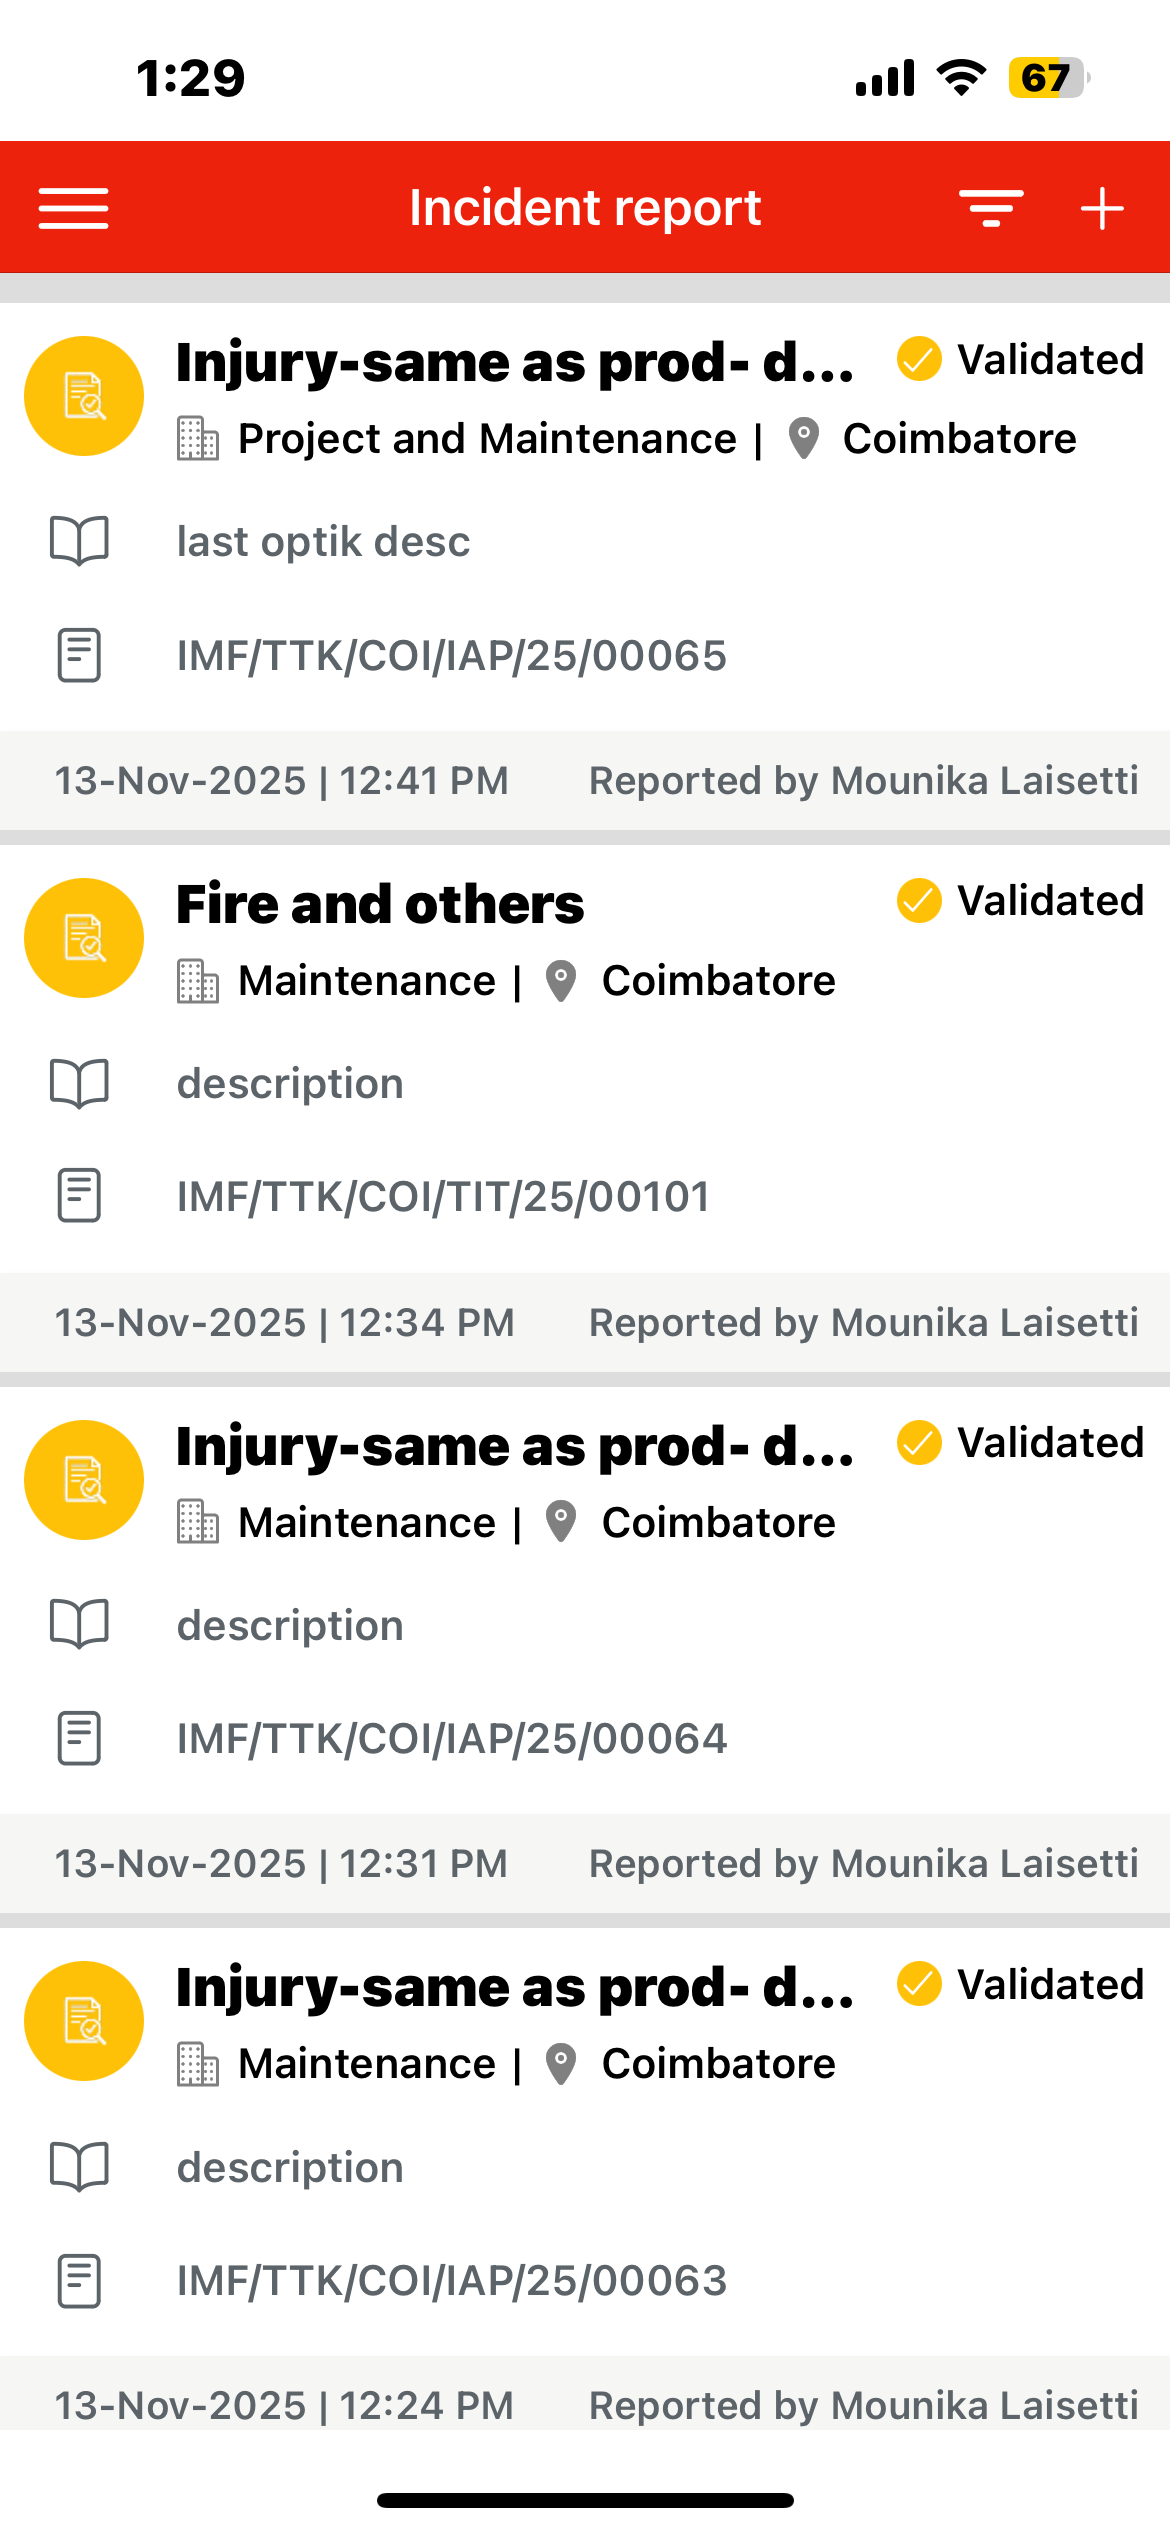Open reference number IMF/TTK/COI/IAP/25/00065
This screenshot has height=2532, width=1170.
click(x=451, y=656)
